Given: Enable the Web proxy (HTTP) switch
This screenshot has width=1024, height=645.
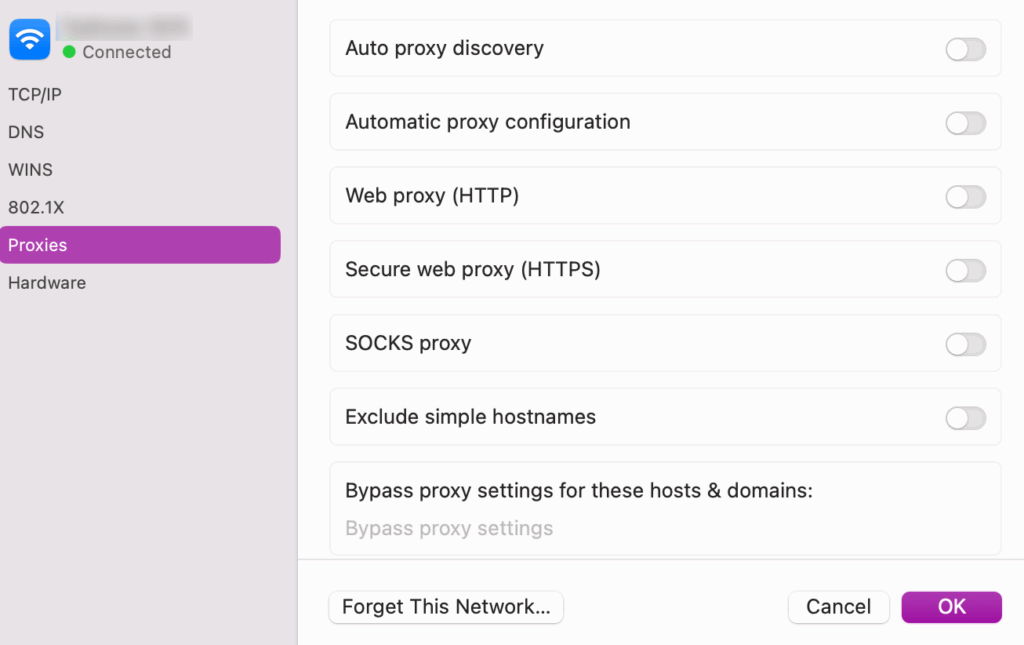Looking at the screenshot, I should coord(965,196).
